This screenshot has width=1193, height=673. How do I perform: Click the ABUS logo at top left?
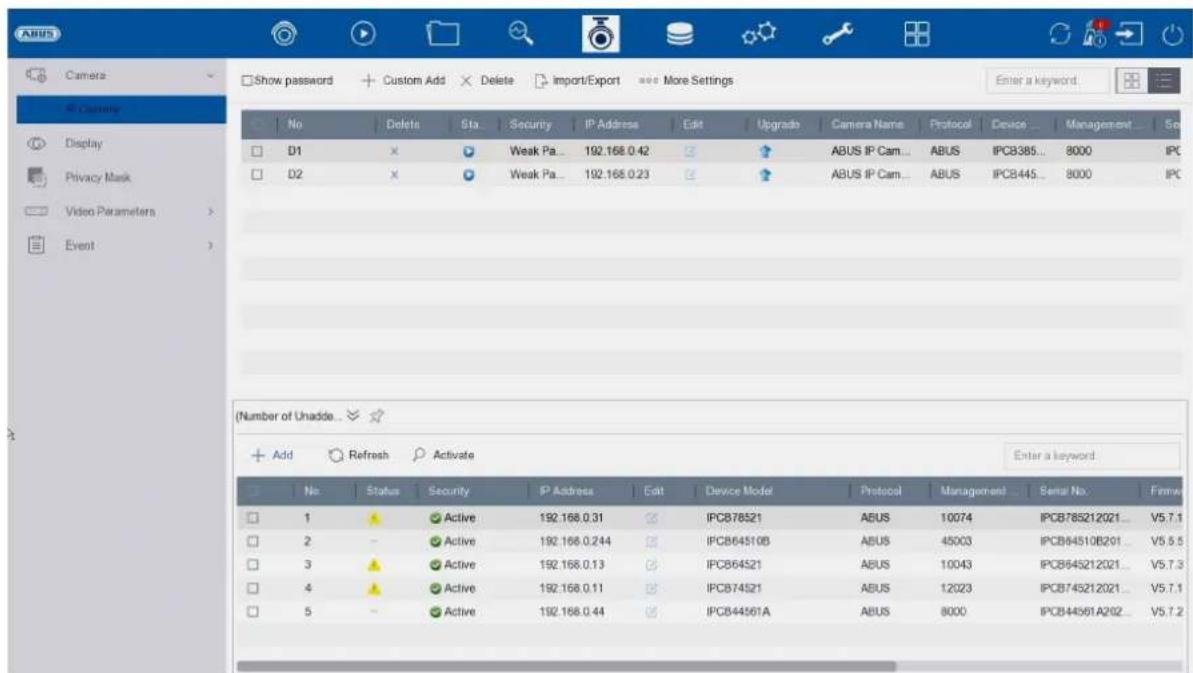pyautogui.click(x=38, y=34)
